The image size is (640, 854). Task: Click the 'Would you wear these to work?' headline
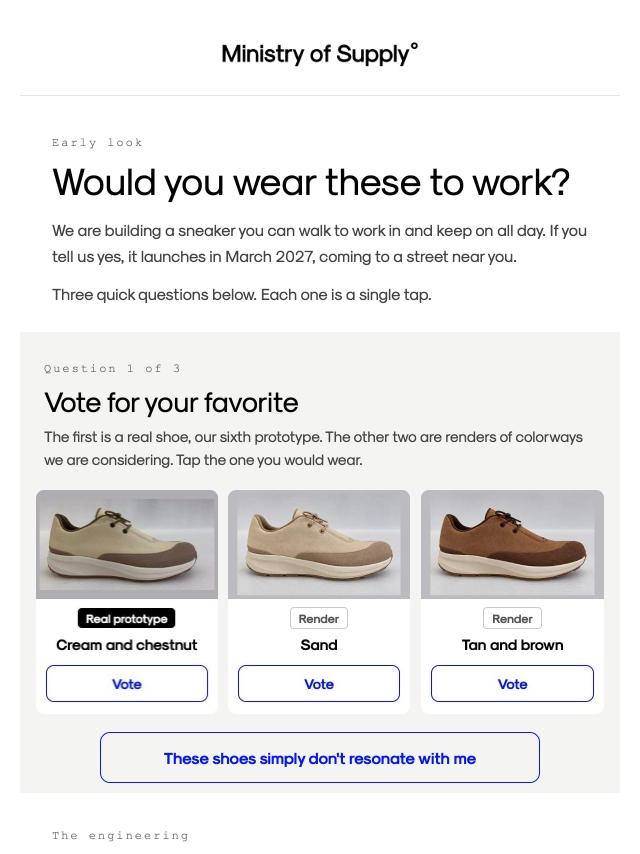point(311,182)
